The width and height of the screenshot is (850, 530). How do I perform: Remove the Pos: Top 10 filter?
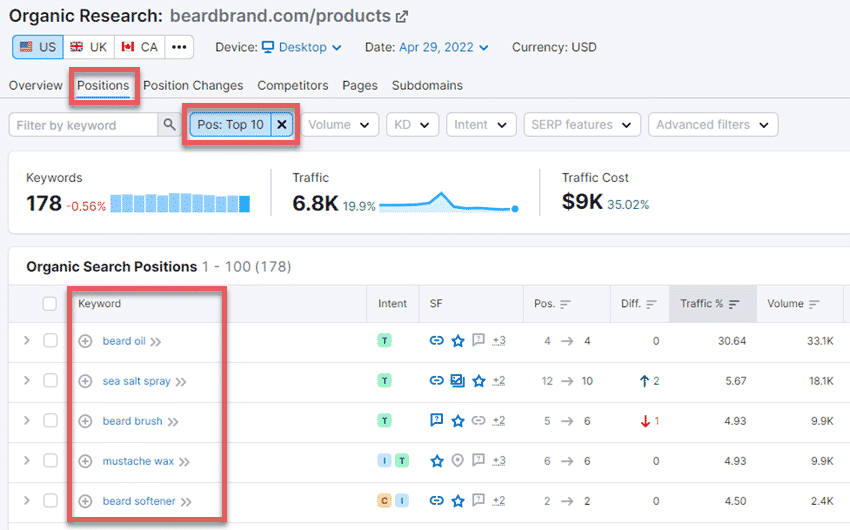pos(282,125)
